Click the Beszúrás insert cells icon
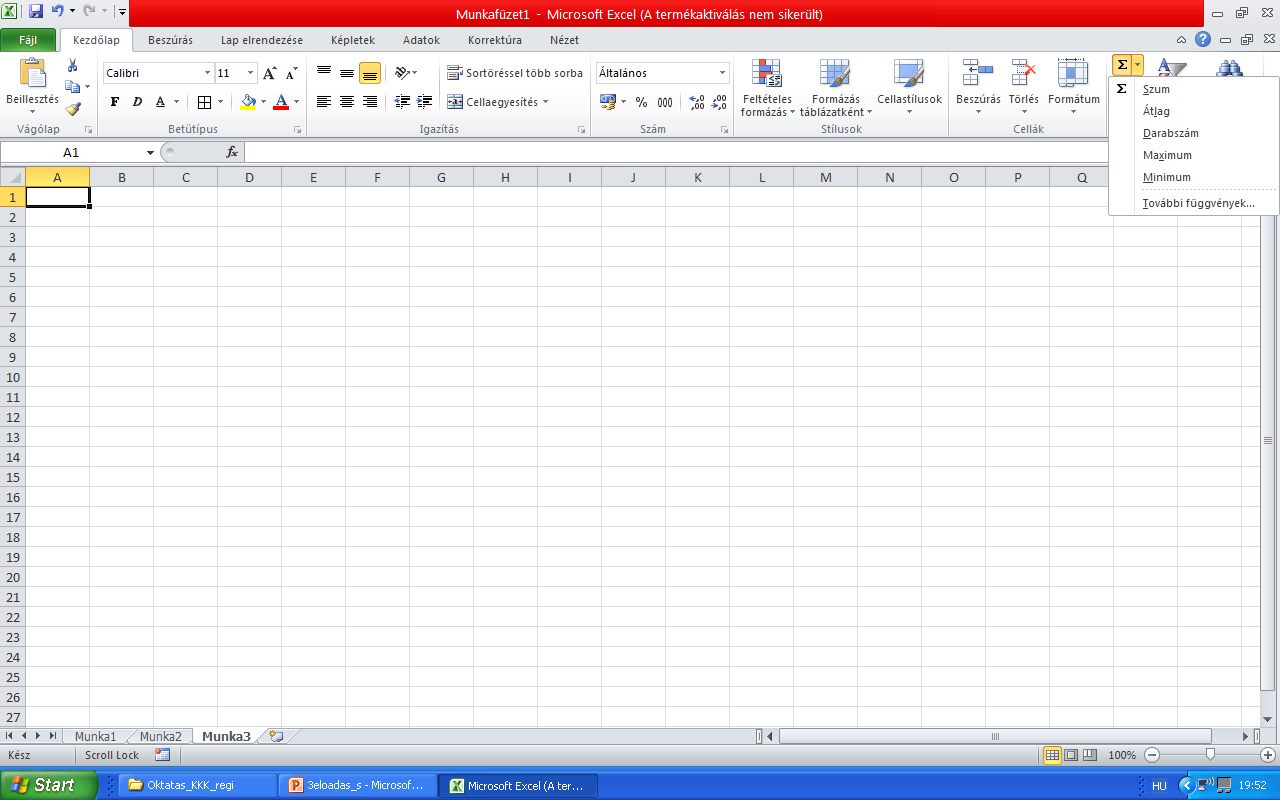Viewport: 1280px width, 800px height. click(x=977, y=73)
